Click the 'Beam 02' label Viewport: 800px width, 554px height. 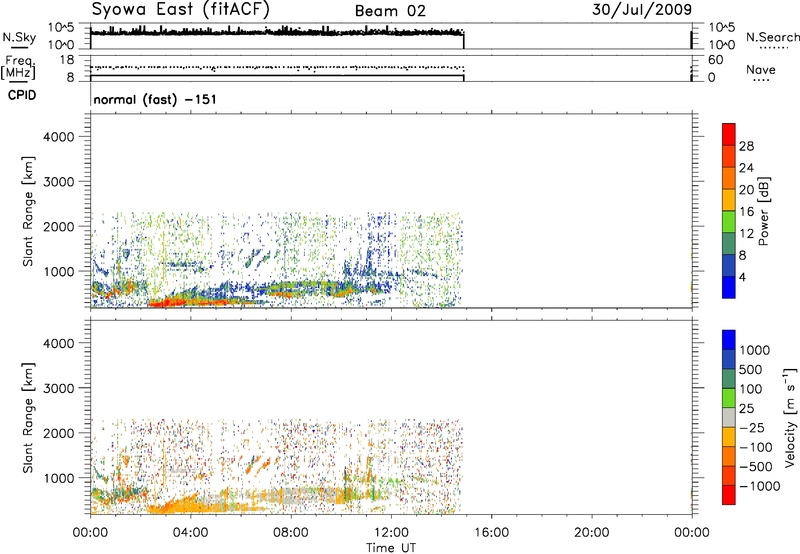pos(390,11)
